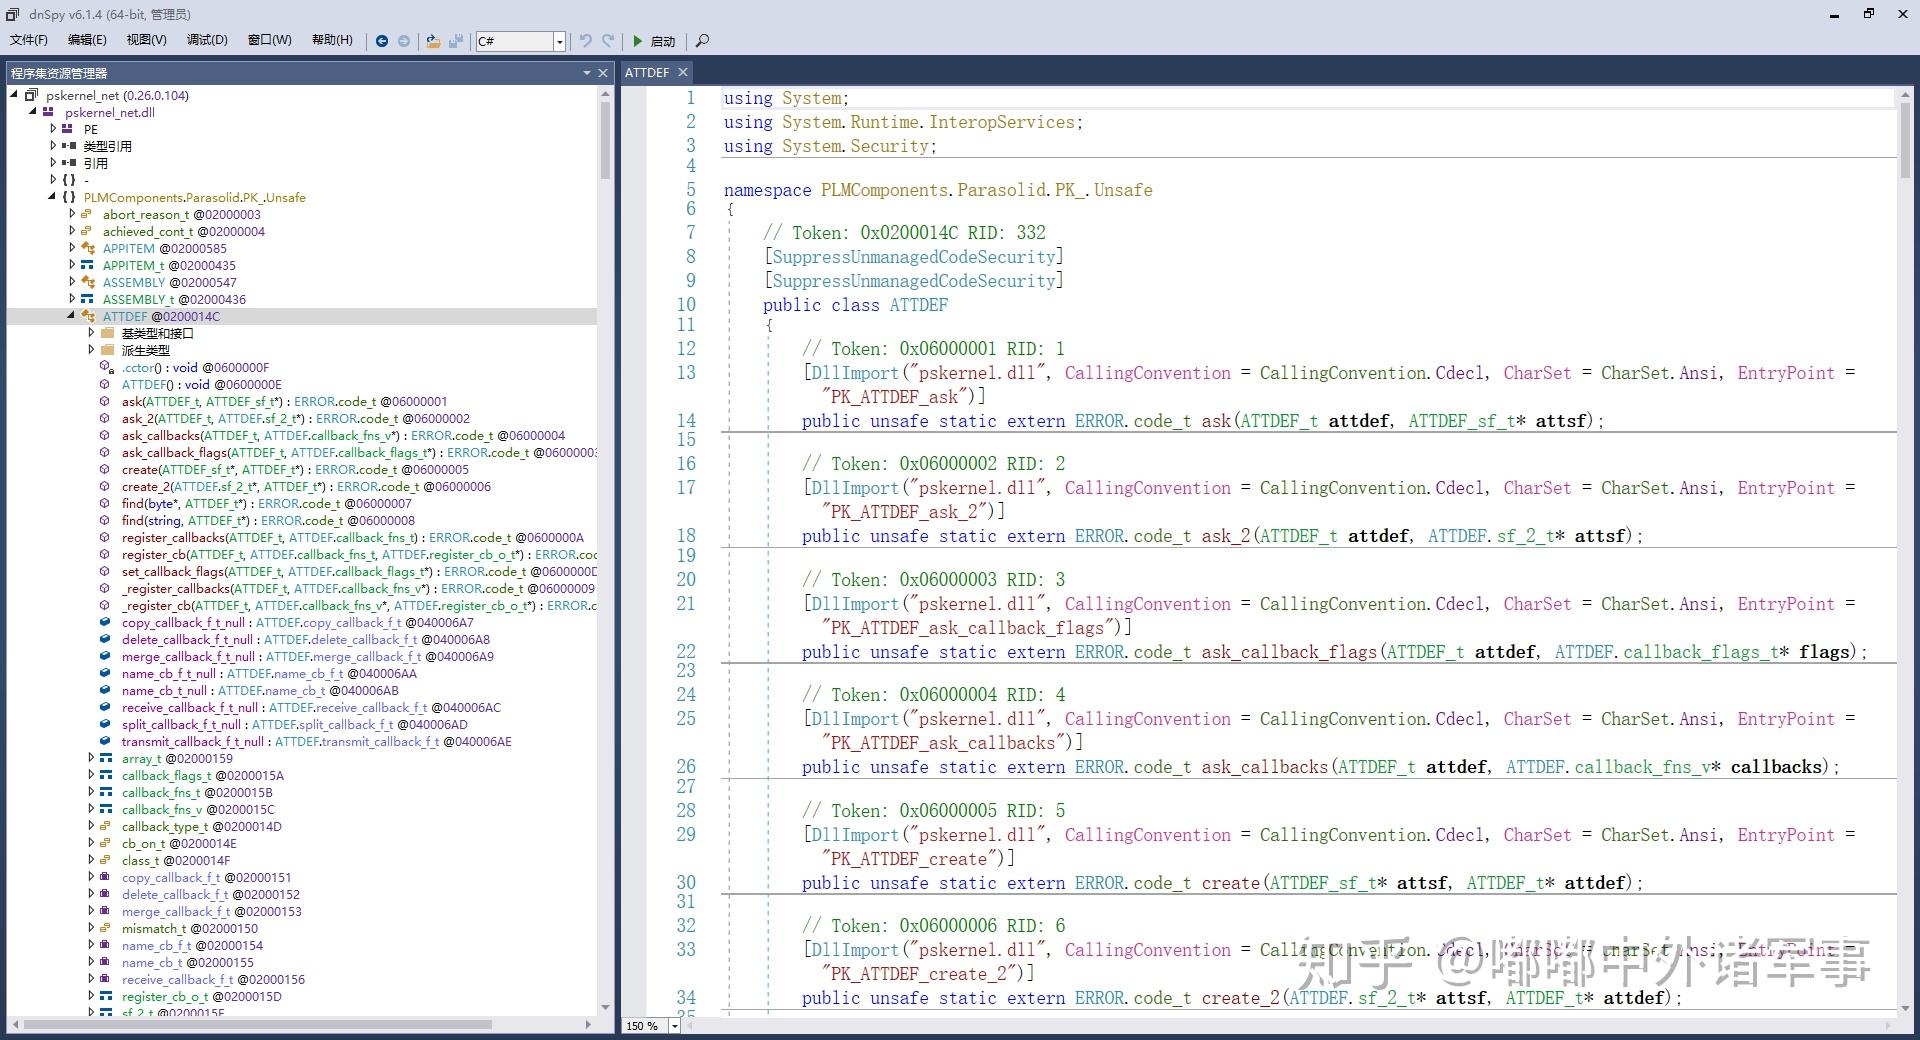The height and width of the screenshot is (1040, 1920).
Task: Open search with the magnifier icon
Action: (703, 41)
